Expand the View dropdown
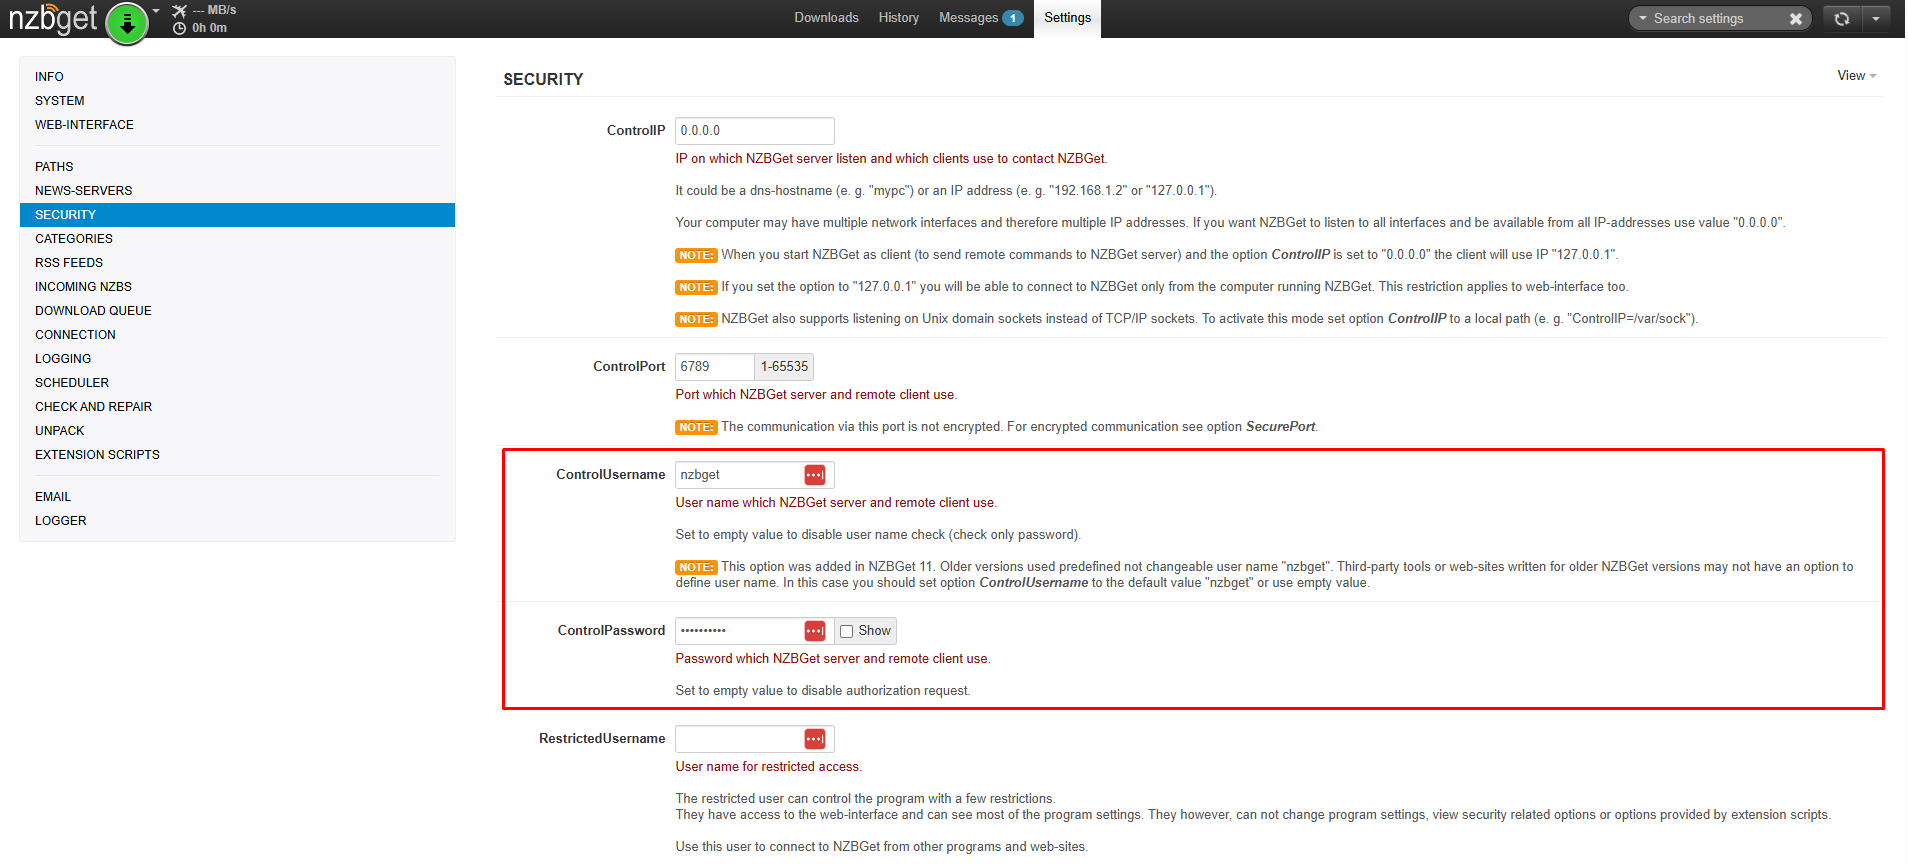This screenshot has width=1908, height=864. pyautogui.click(x=1857, y=76)
